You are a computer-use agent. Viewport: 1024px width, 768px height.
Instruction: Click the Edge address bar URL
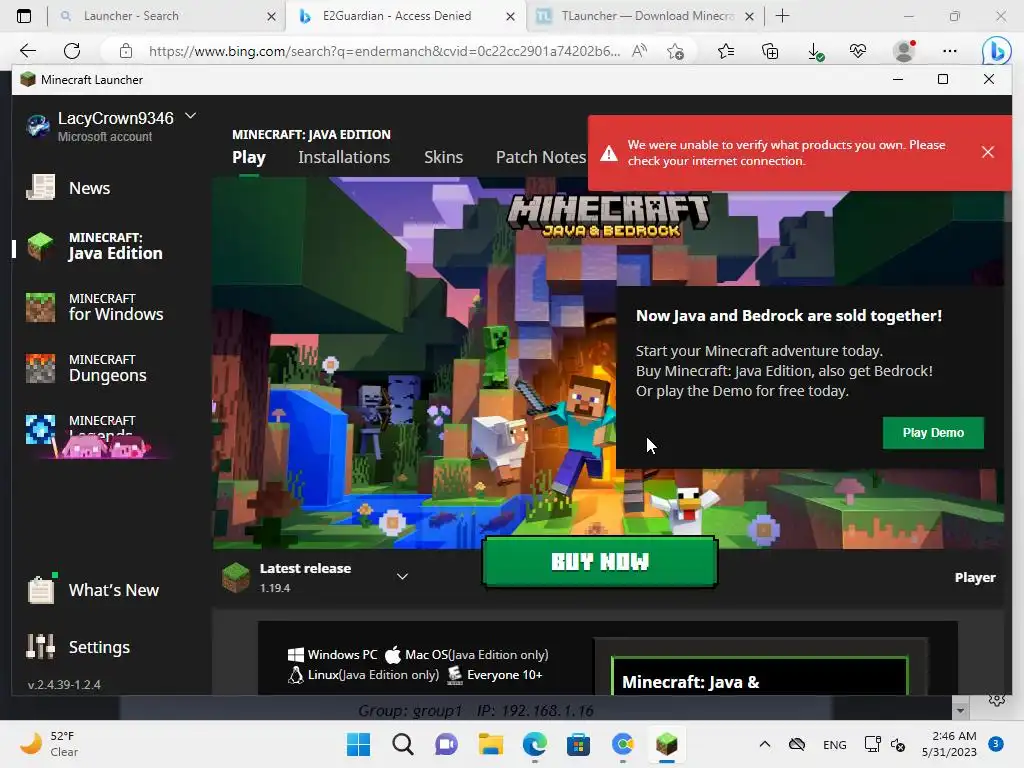coord(384,51)
